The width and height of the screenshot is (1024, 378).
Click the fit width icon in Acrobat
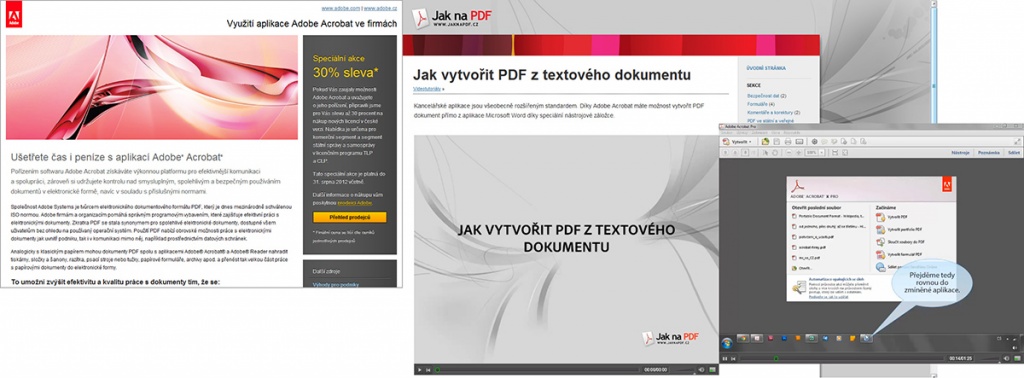tap(835, 152)
